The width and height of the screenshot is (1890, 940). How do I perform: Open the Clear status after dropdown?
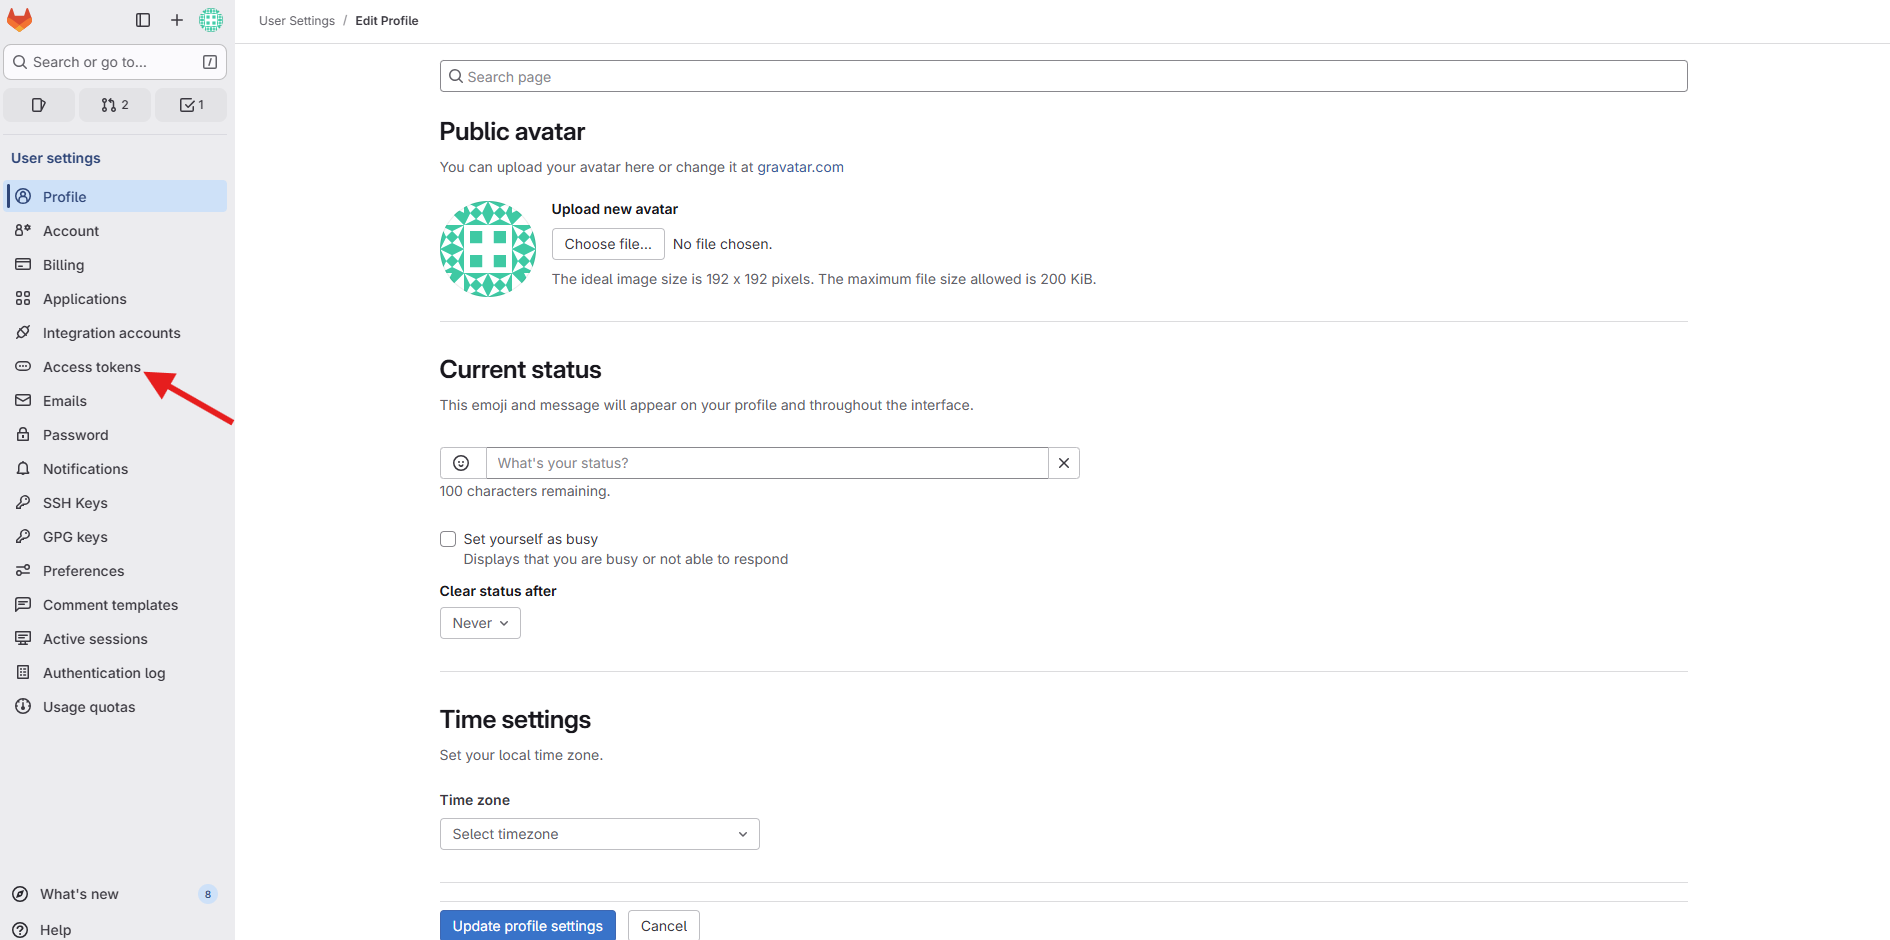pyautogui.click(x=479, y=622)
